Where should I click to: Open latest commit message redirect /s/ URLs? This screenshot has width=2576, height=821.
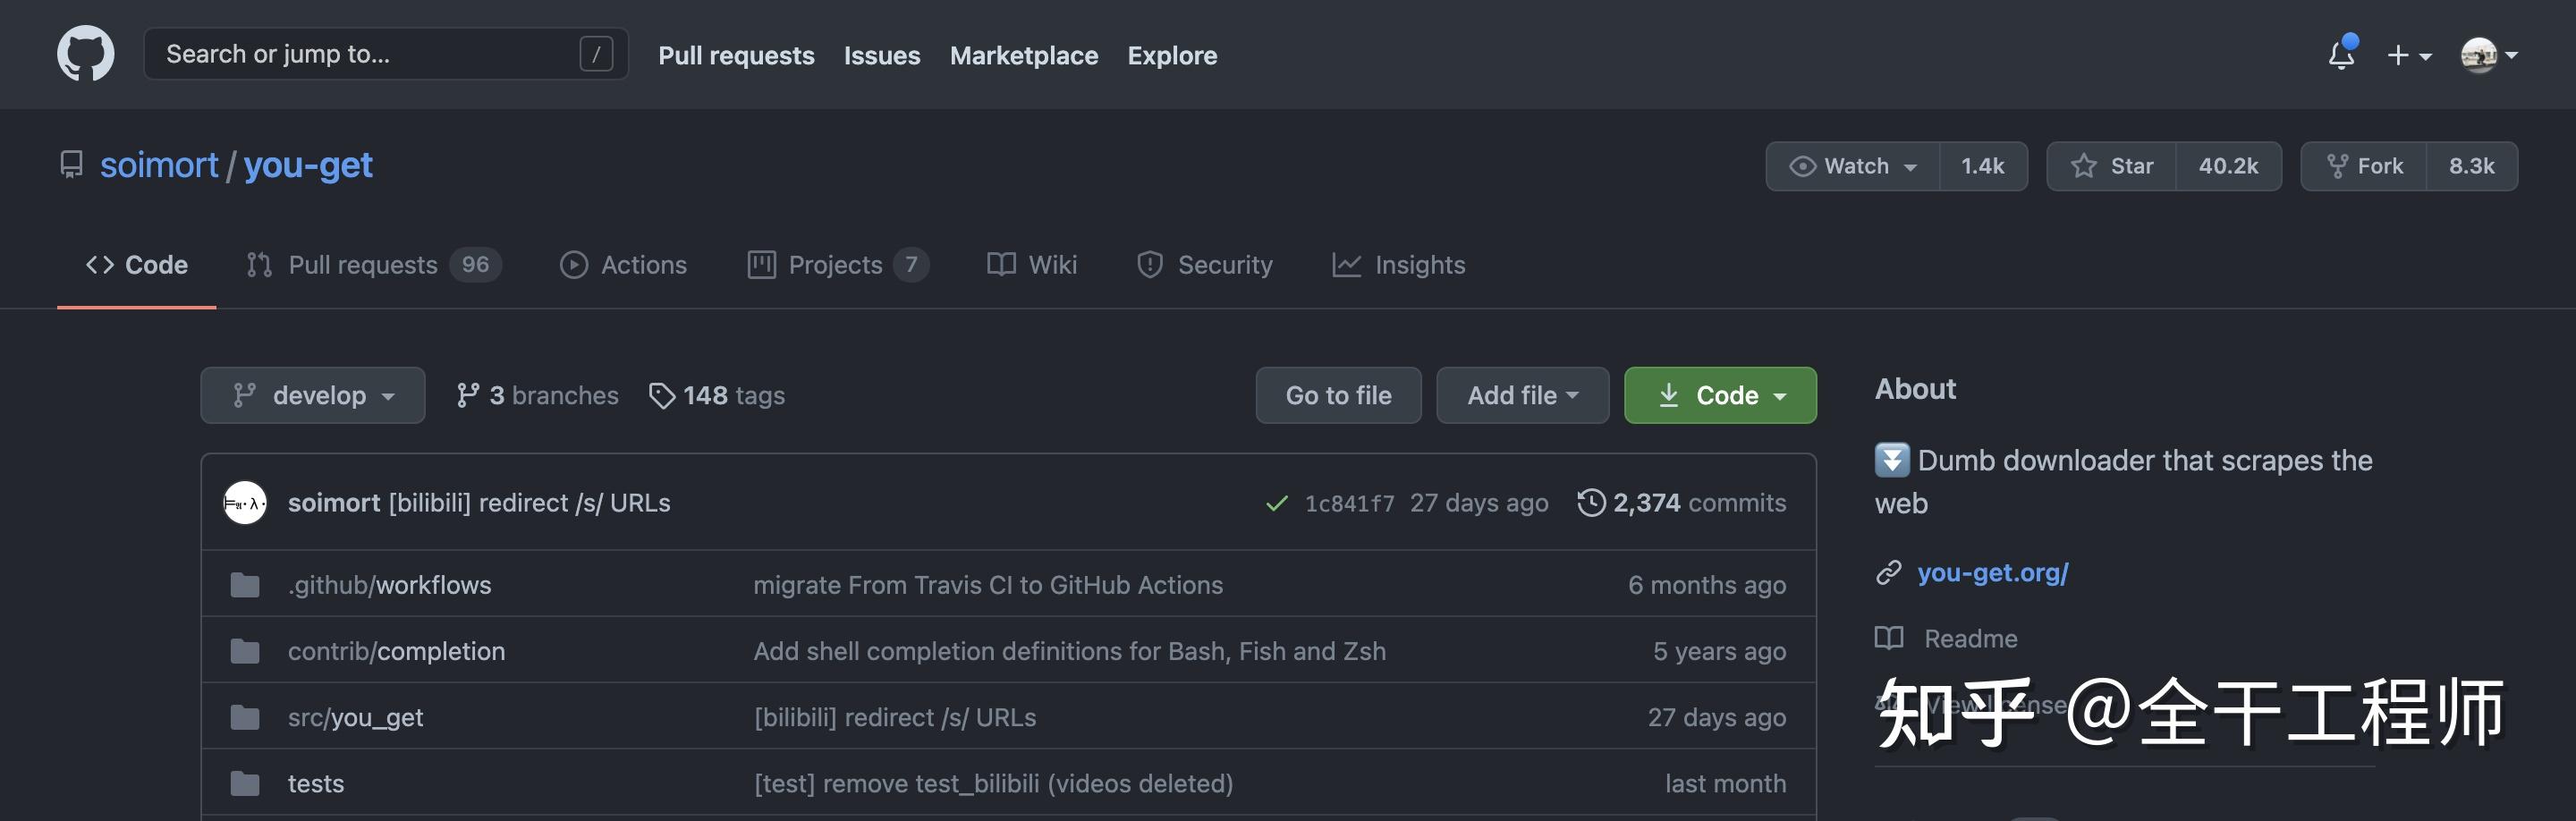click(x=530, y=503)
